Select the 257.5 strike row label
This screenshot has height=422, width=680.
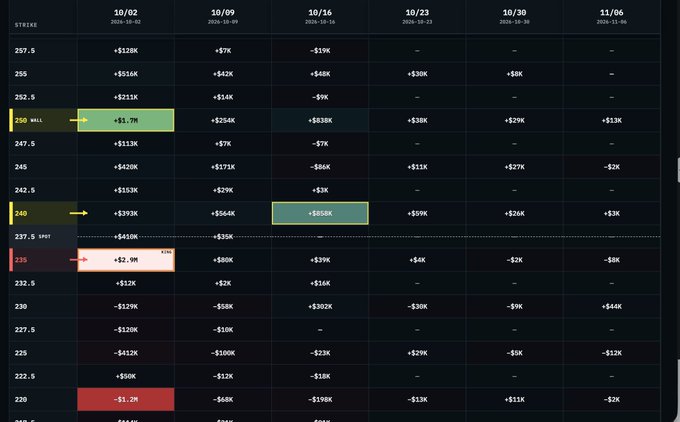(43, 50)
